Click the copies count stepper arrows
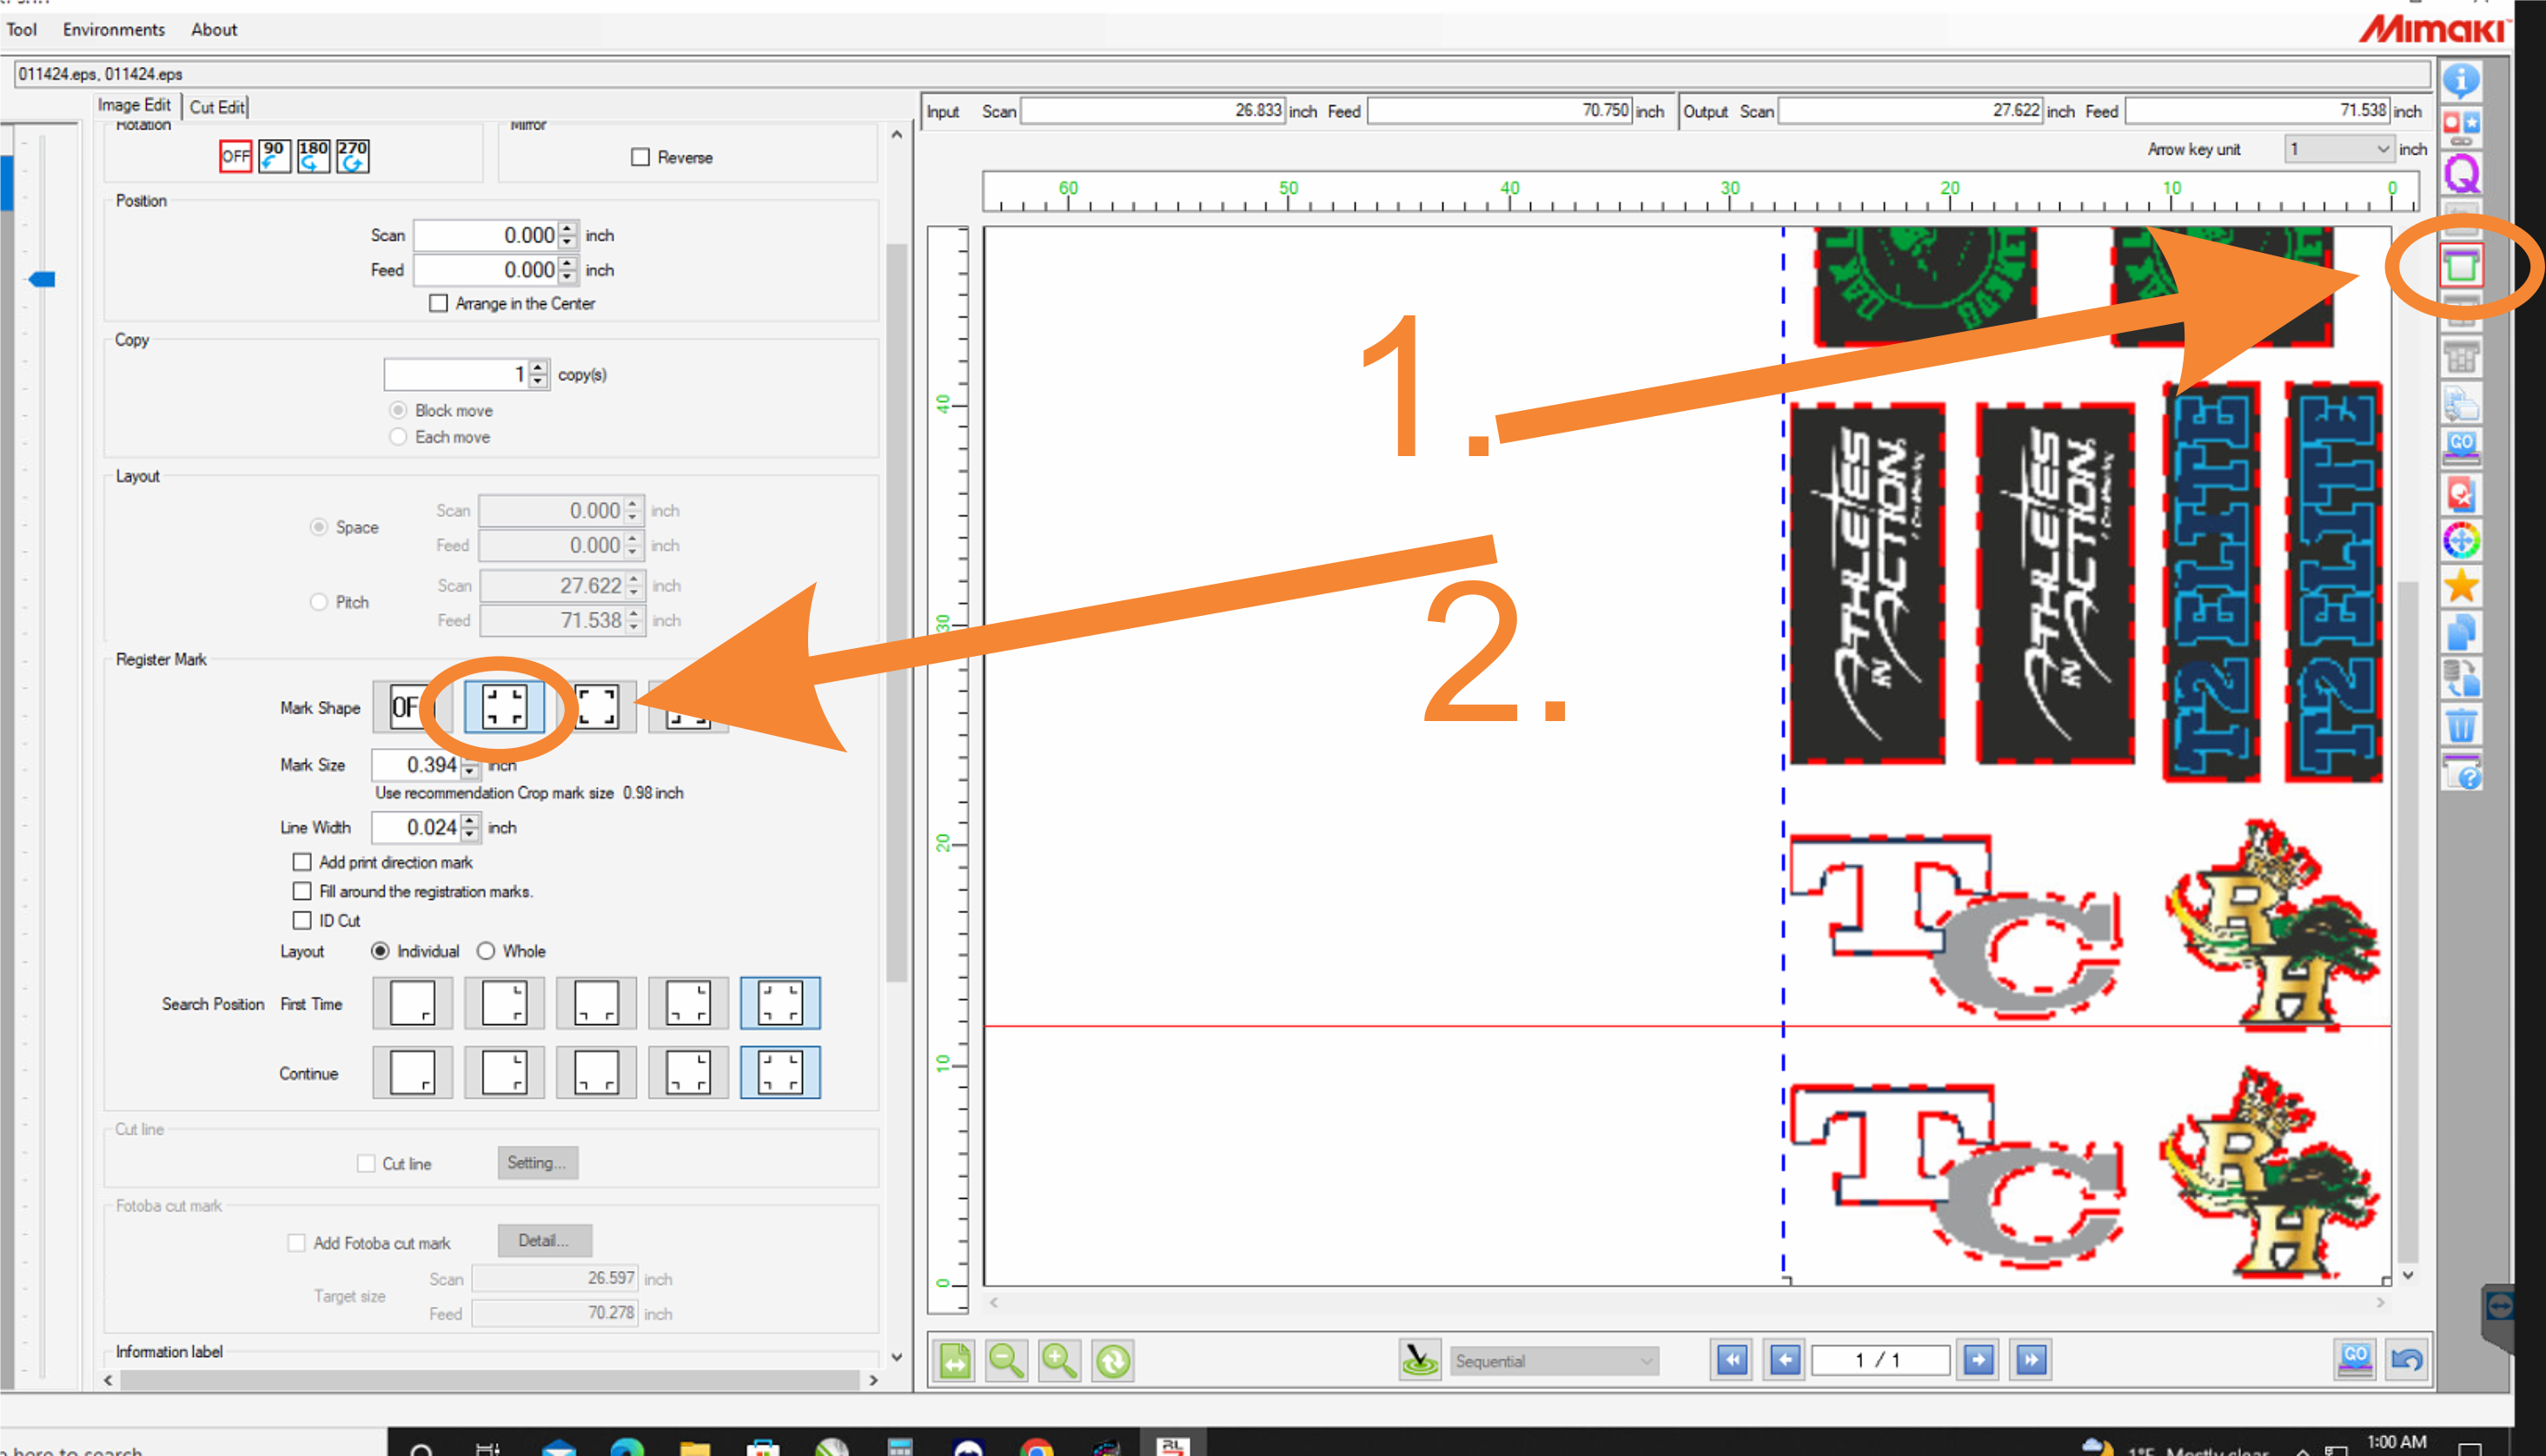This screenshot has width=2546, height=1456. 538,374
